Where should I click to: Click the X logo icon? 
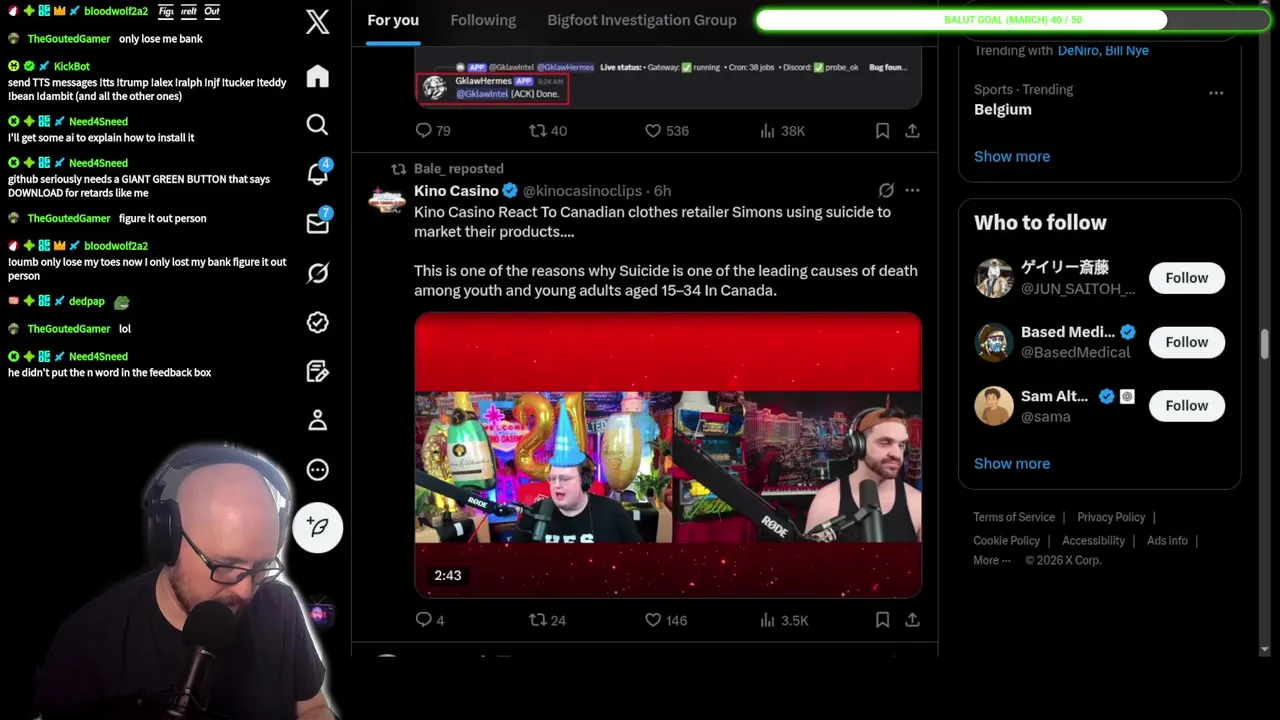pyautogui.click(x=317, y=22)
